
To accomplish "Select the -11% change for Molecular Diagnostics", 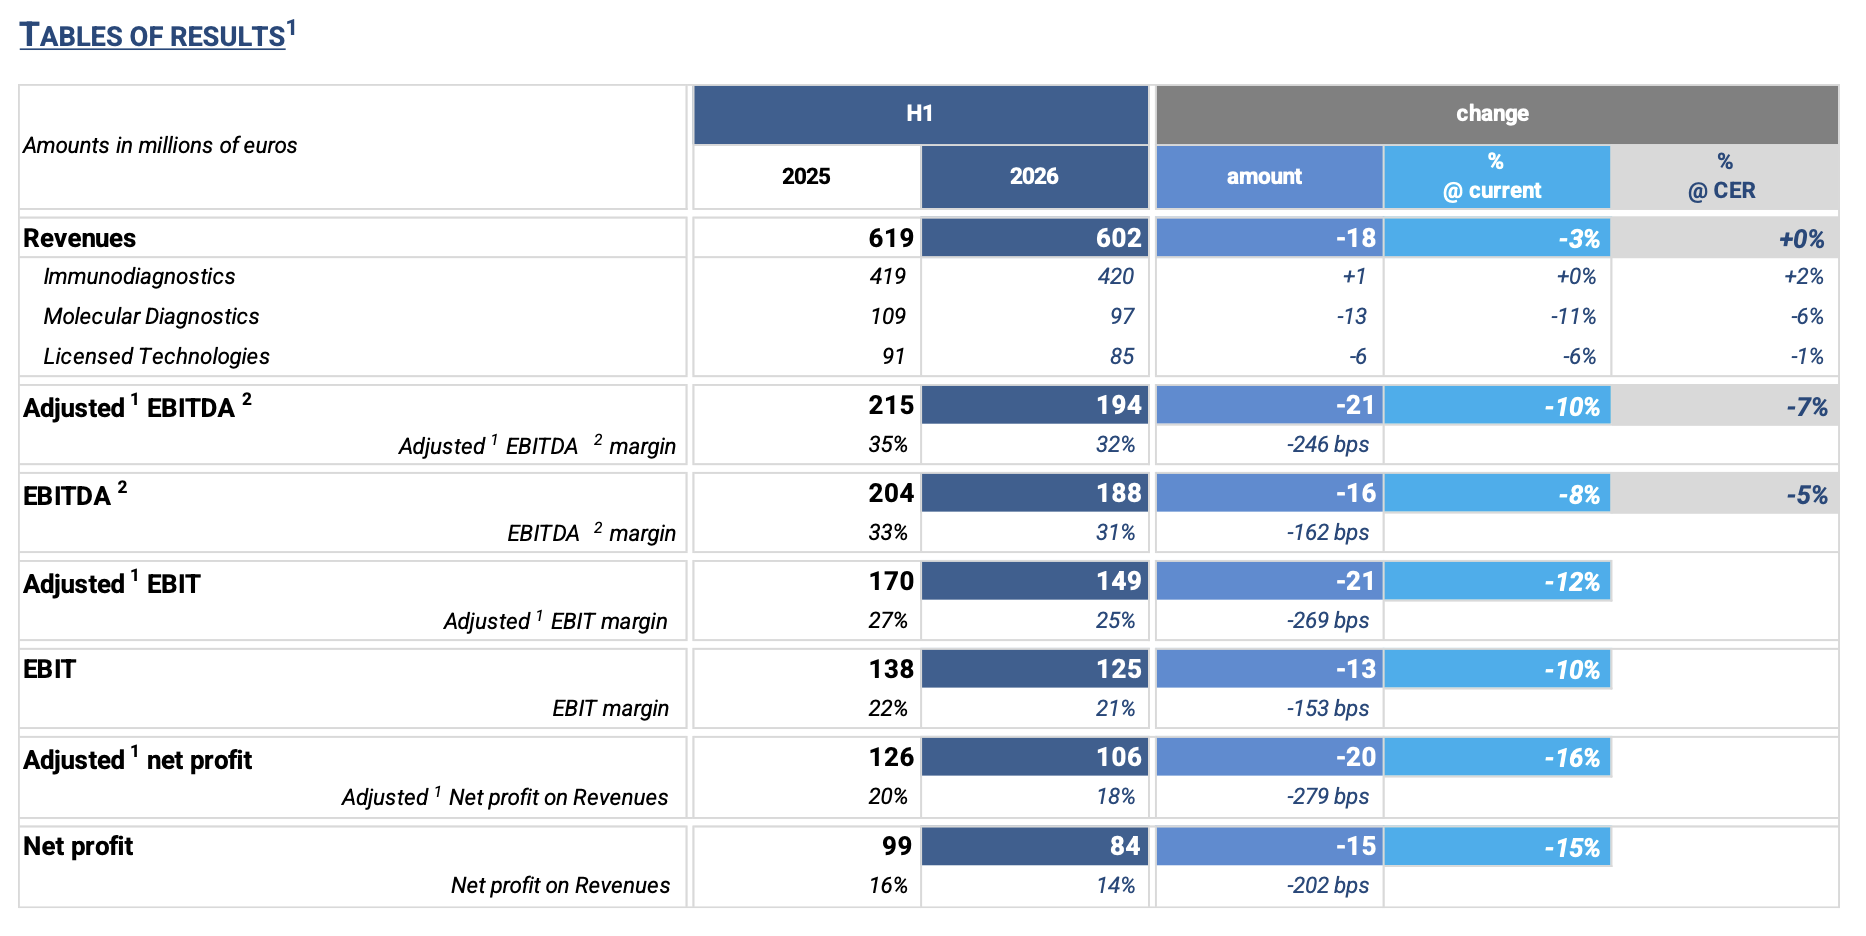I will [x=1573, y=317].
